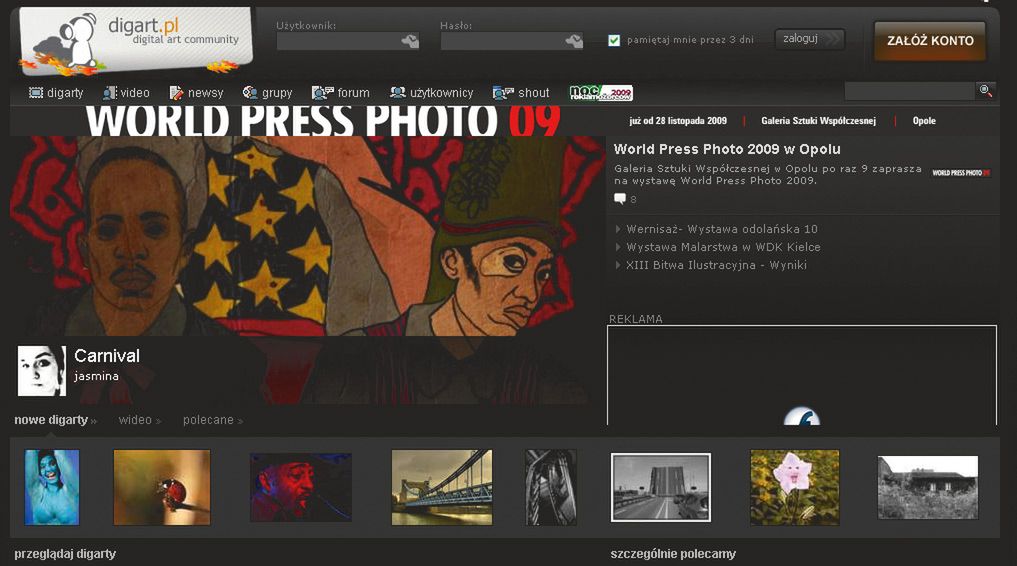Click the comment count '8'
The height and width of the screenshot is (566, 1017).
(633, 200)
